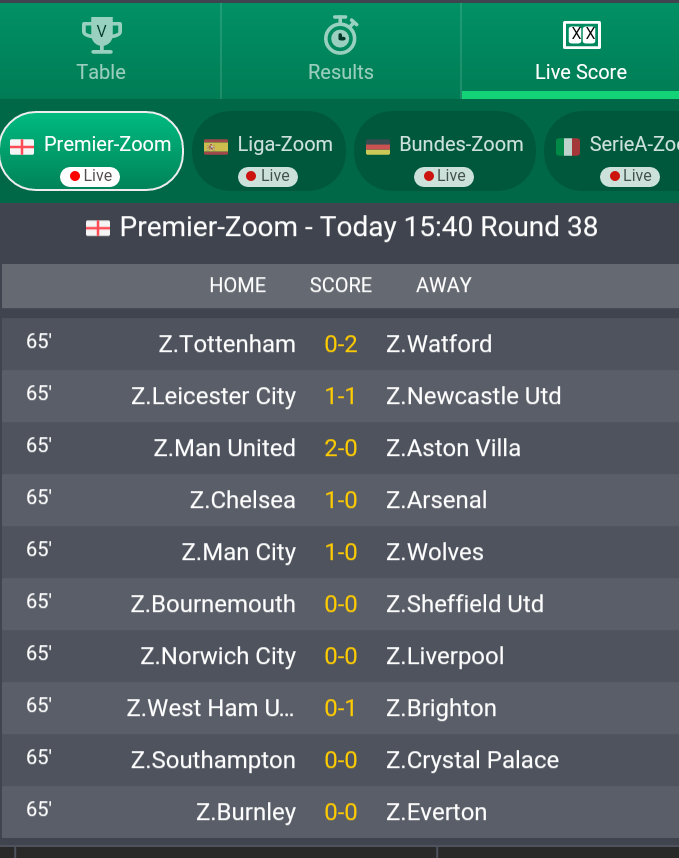Click the HOME column header
This screenshot has height=858, width=679.
point(237,285)
